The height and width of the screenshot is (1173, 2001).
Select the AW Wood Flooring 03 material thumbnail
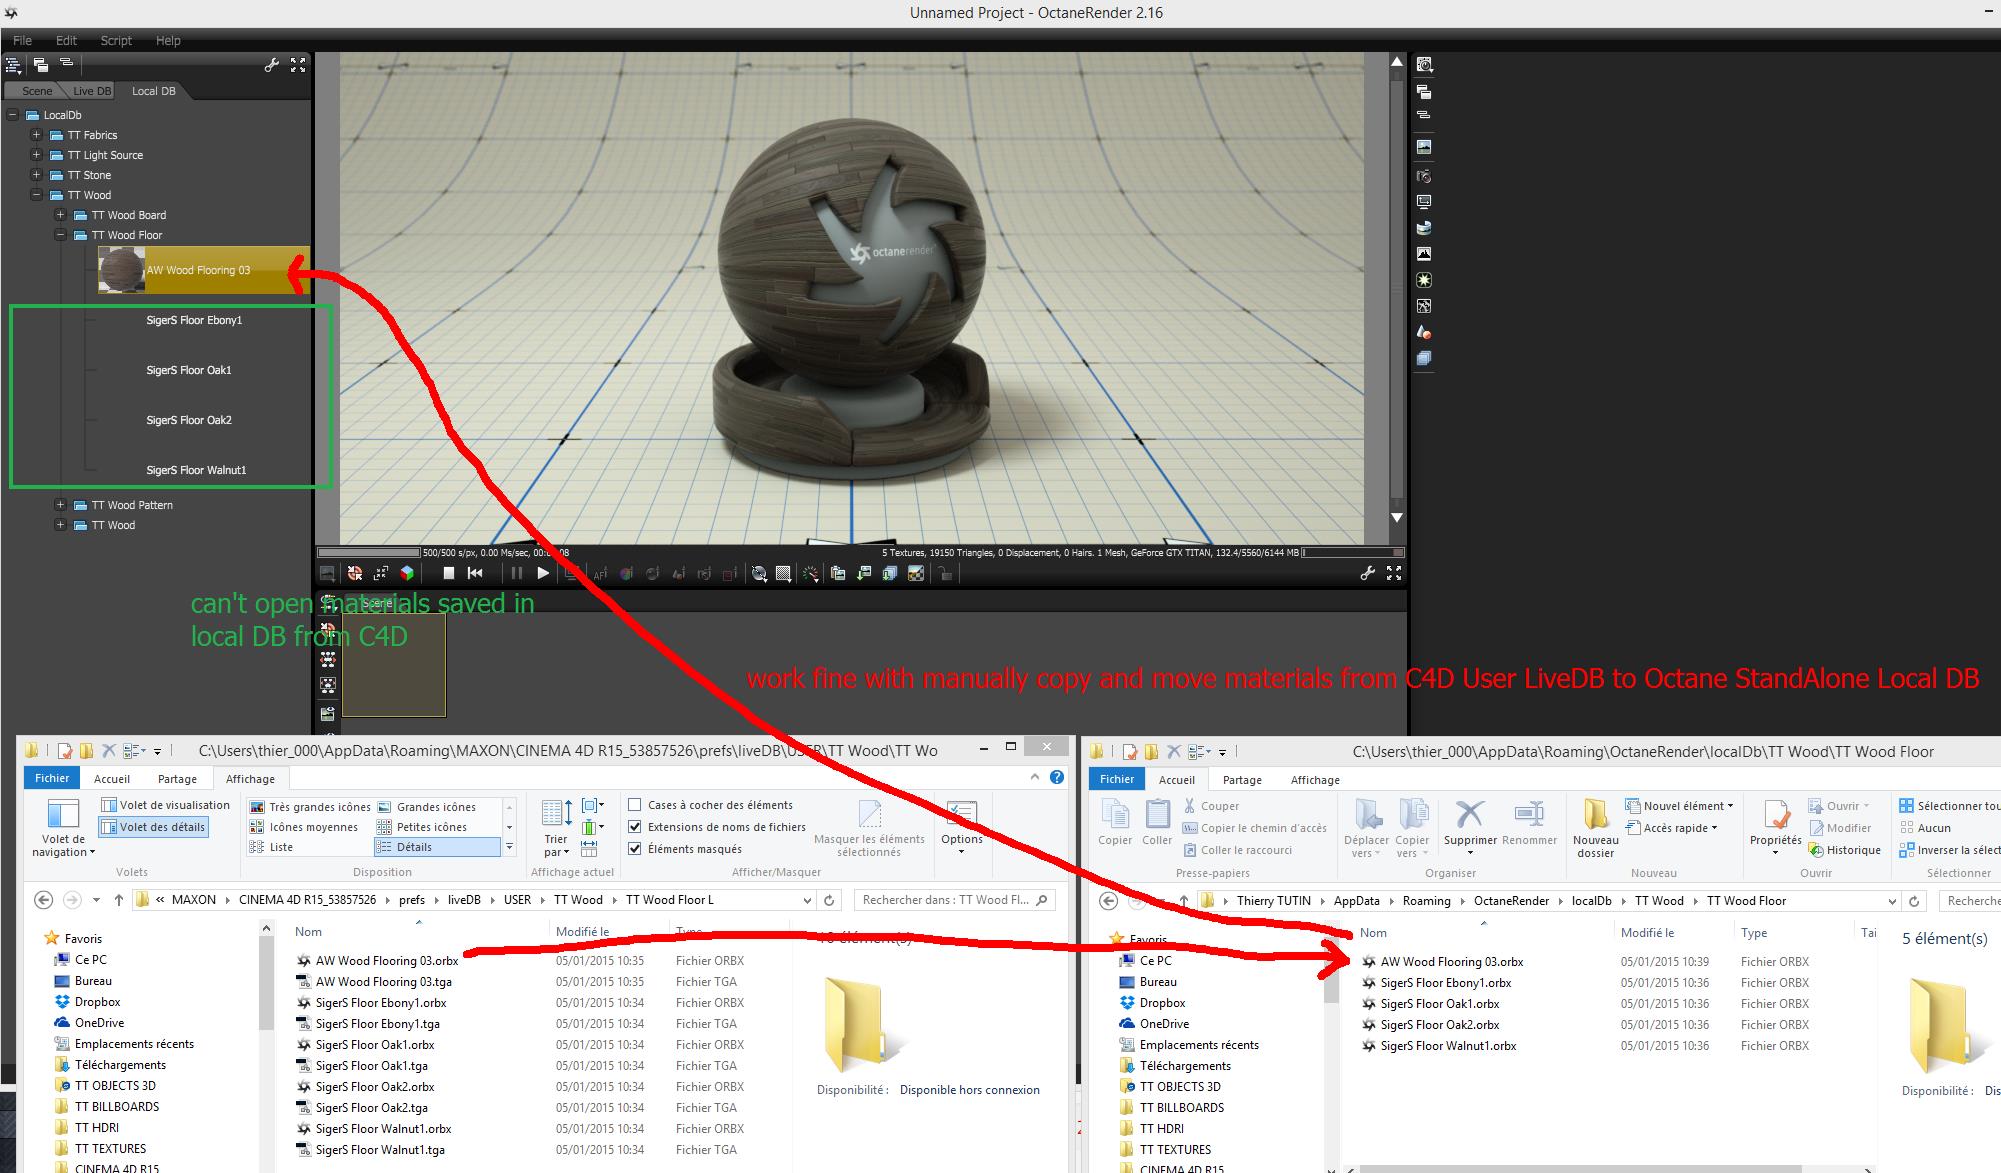(121, 270)
